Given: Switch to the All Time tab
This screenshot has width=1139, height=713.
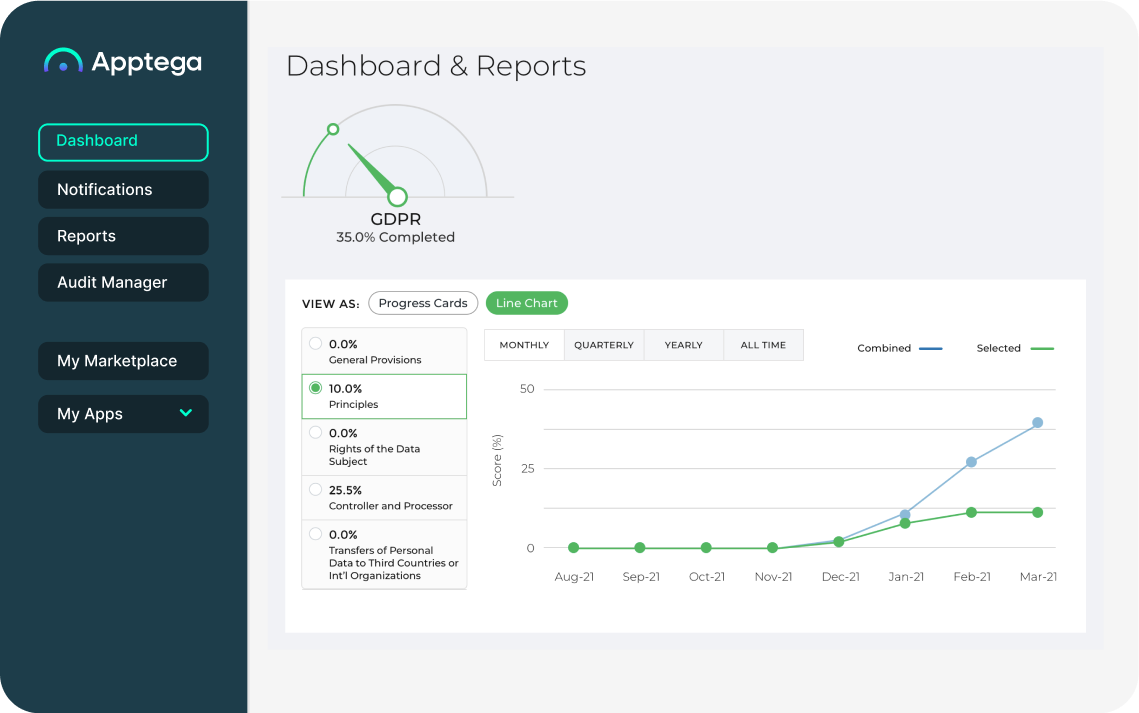Looking at the screenshot, I should pyautogui.click(x=763, y=344).
